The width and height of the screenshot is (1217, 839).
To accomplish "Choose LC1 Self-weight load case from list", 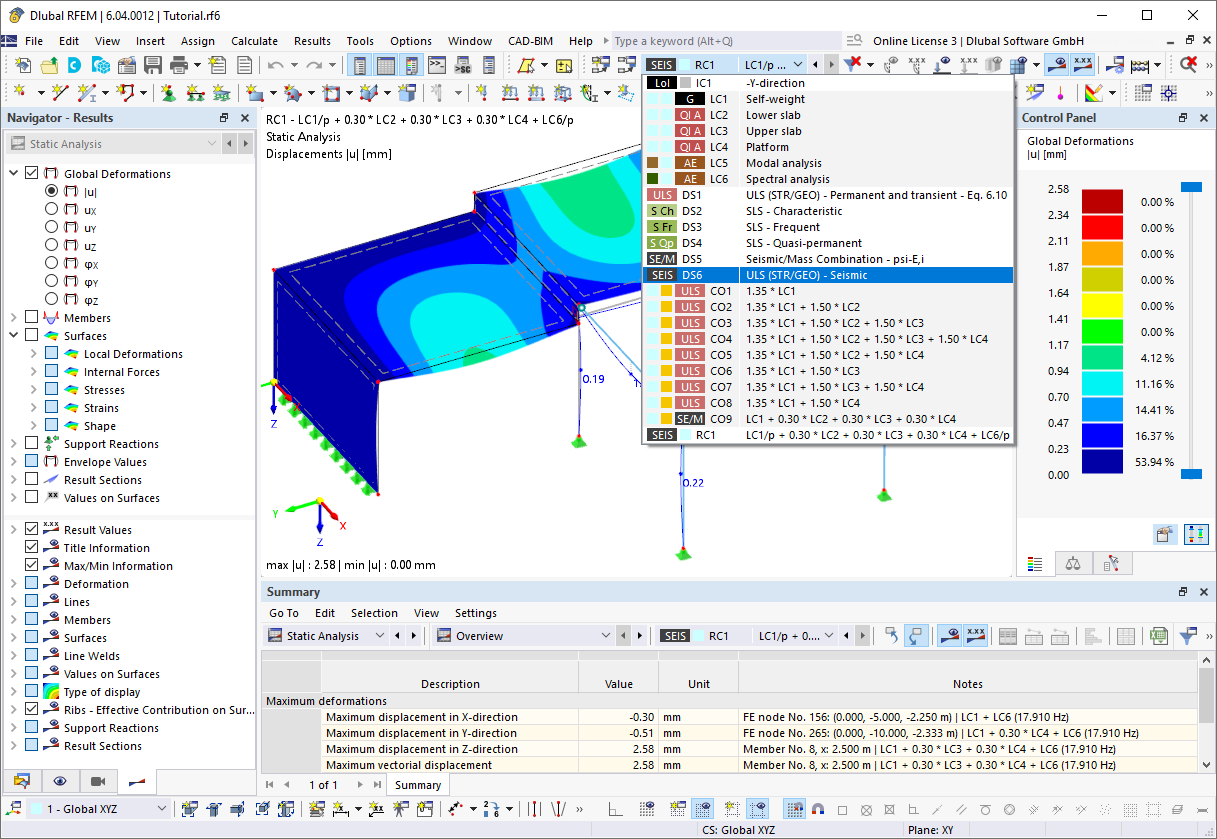I will click(x=828, y=99).
